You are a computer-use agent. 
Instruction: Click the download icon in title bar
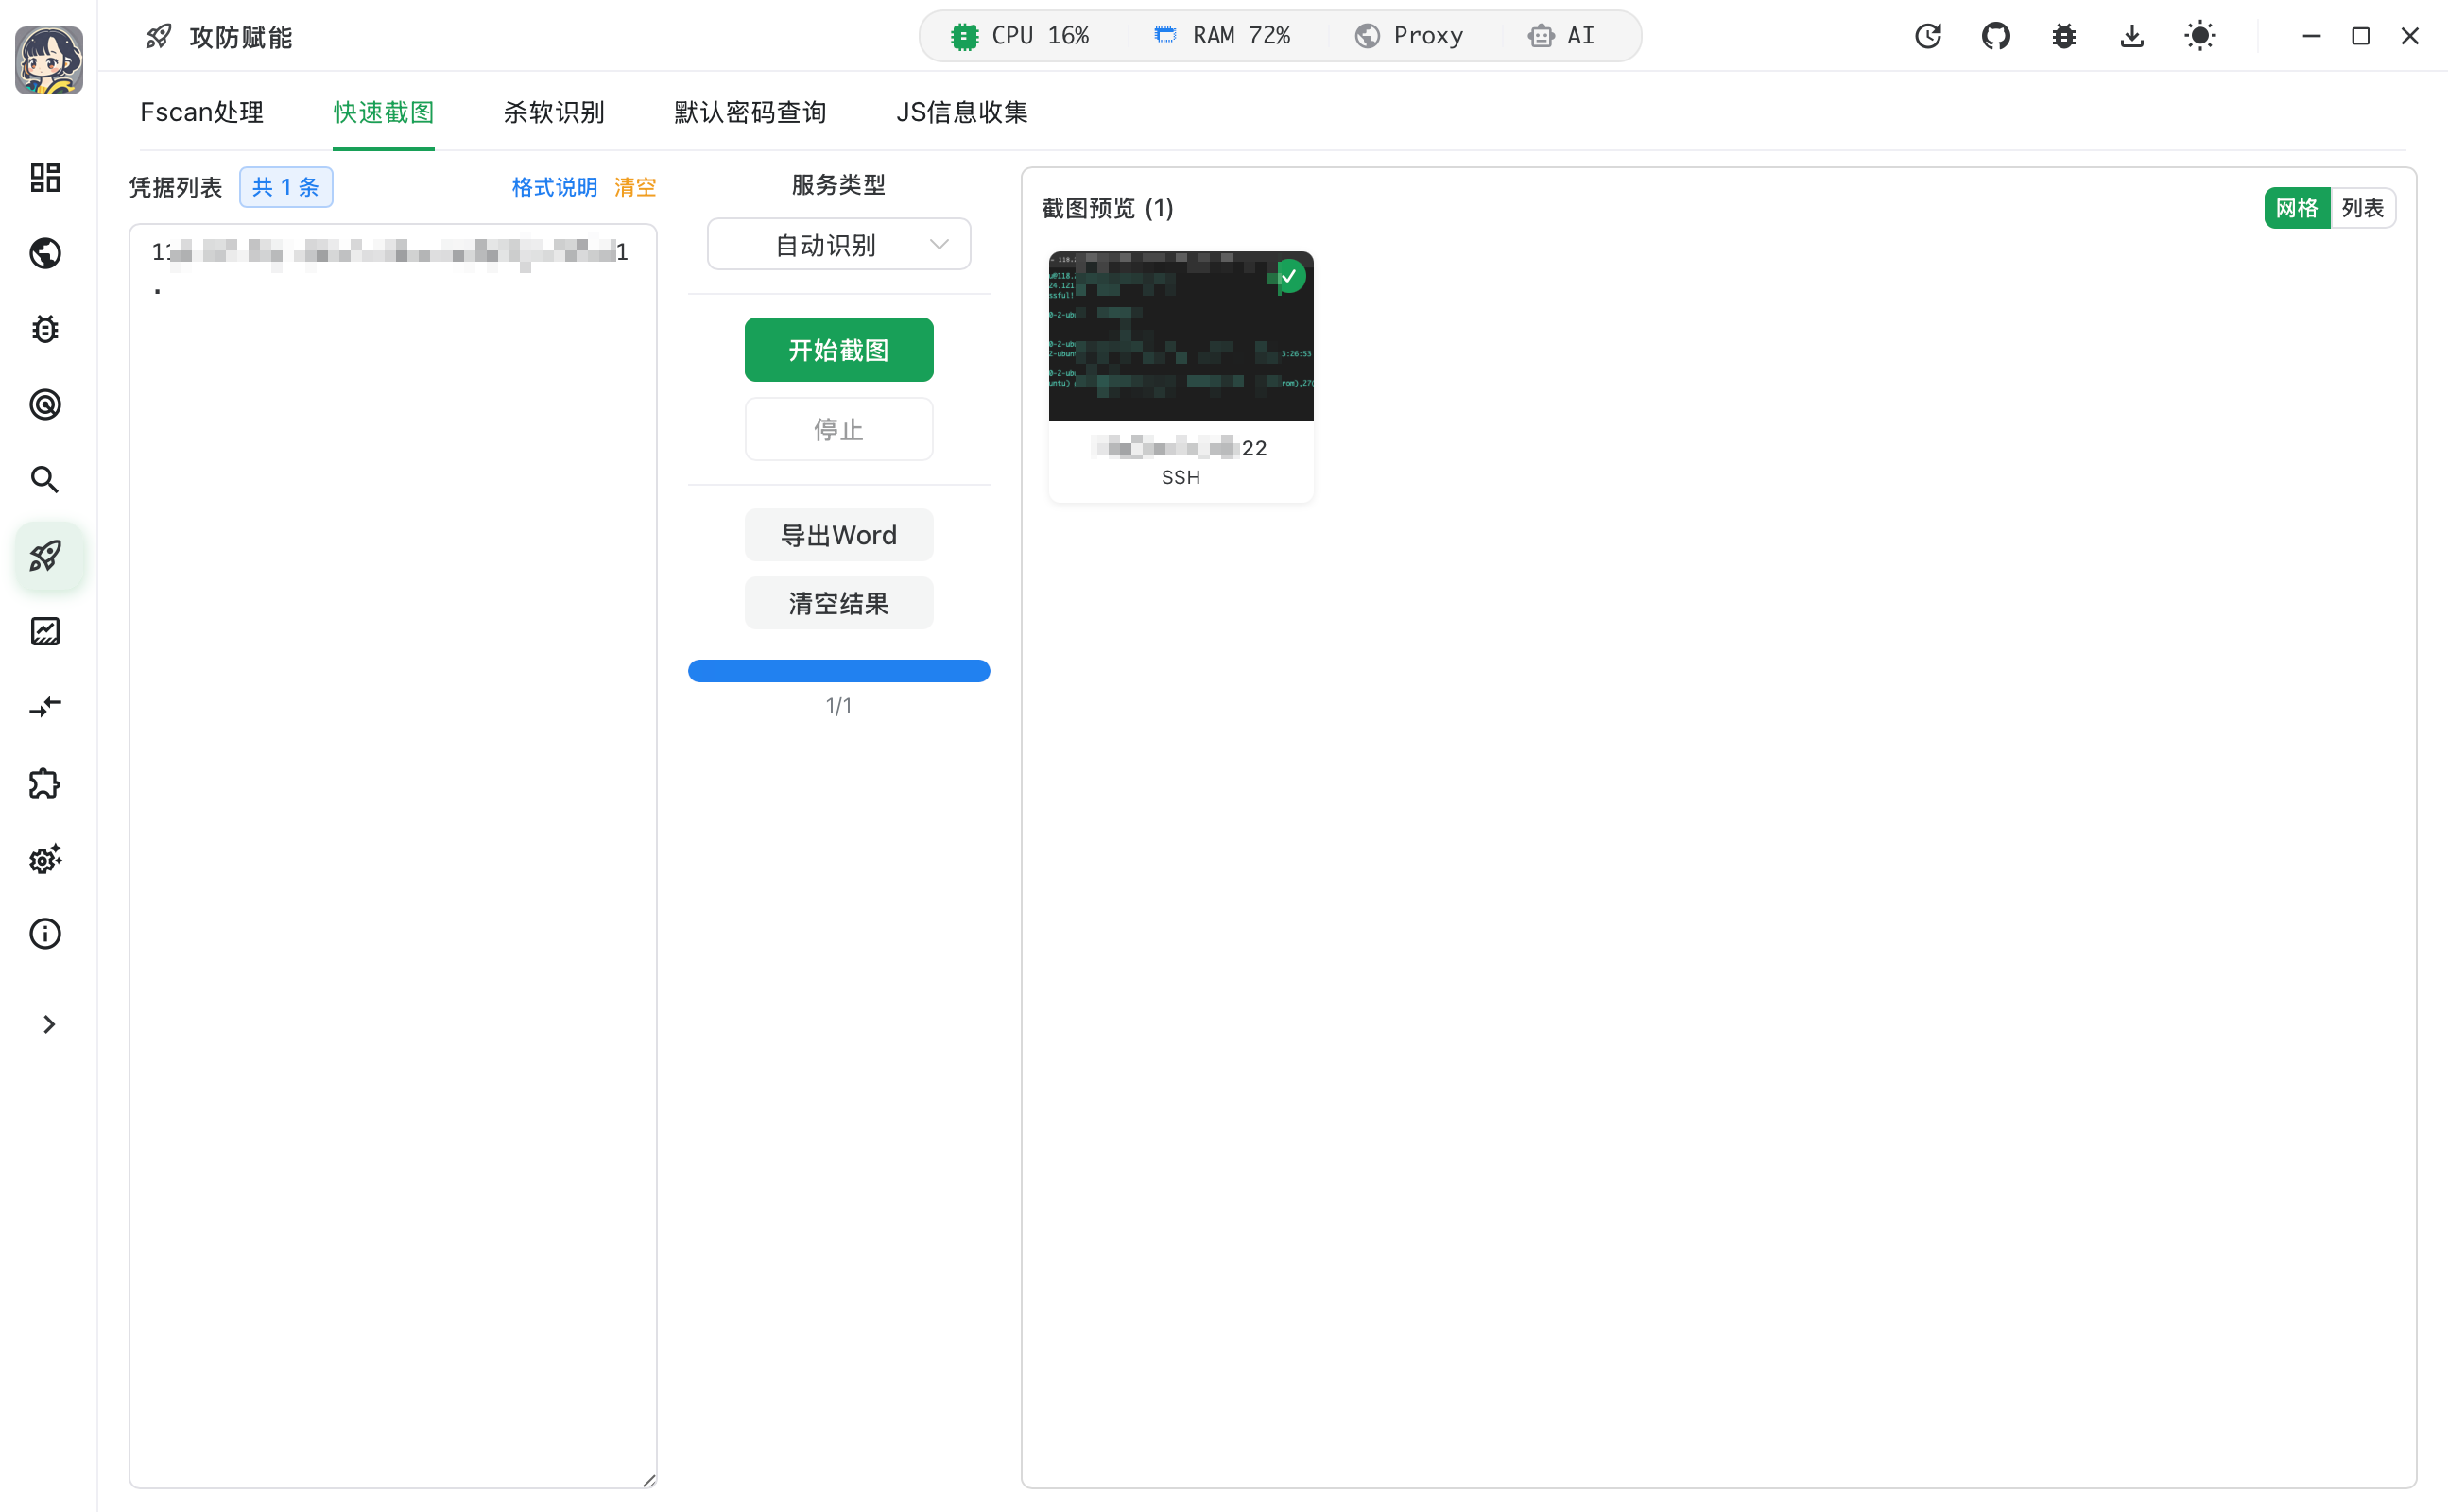2131,36
